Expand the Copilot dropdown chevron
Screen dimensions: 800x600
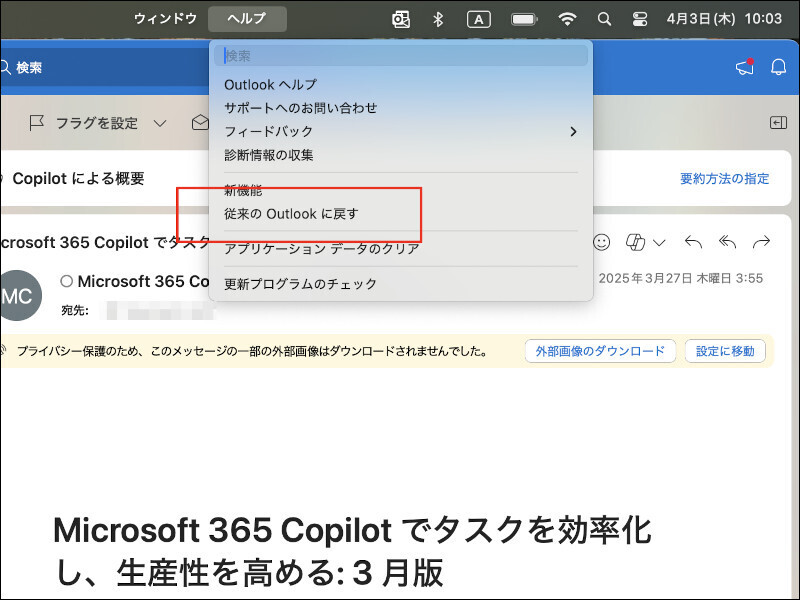pyautogui.click(x=659, y=242)
